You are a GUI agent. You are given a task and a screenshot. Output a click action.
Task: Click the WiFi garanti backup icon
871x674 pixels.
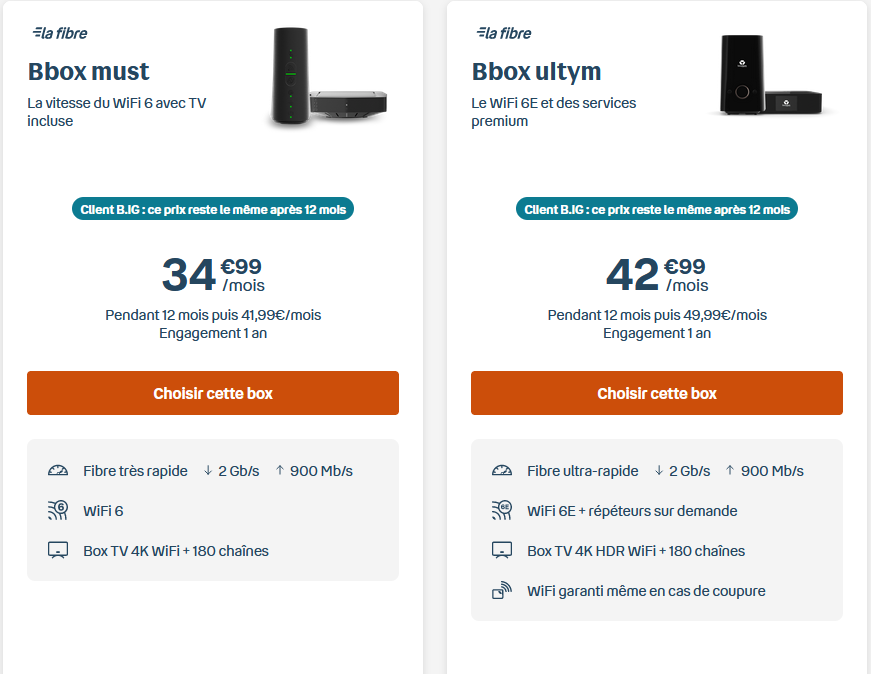pos(502,591)
